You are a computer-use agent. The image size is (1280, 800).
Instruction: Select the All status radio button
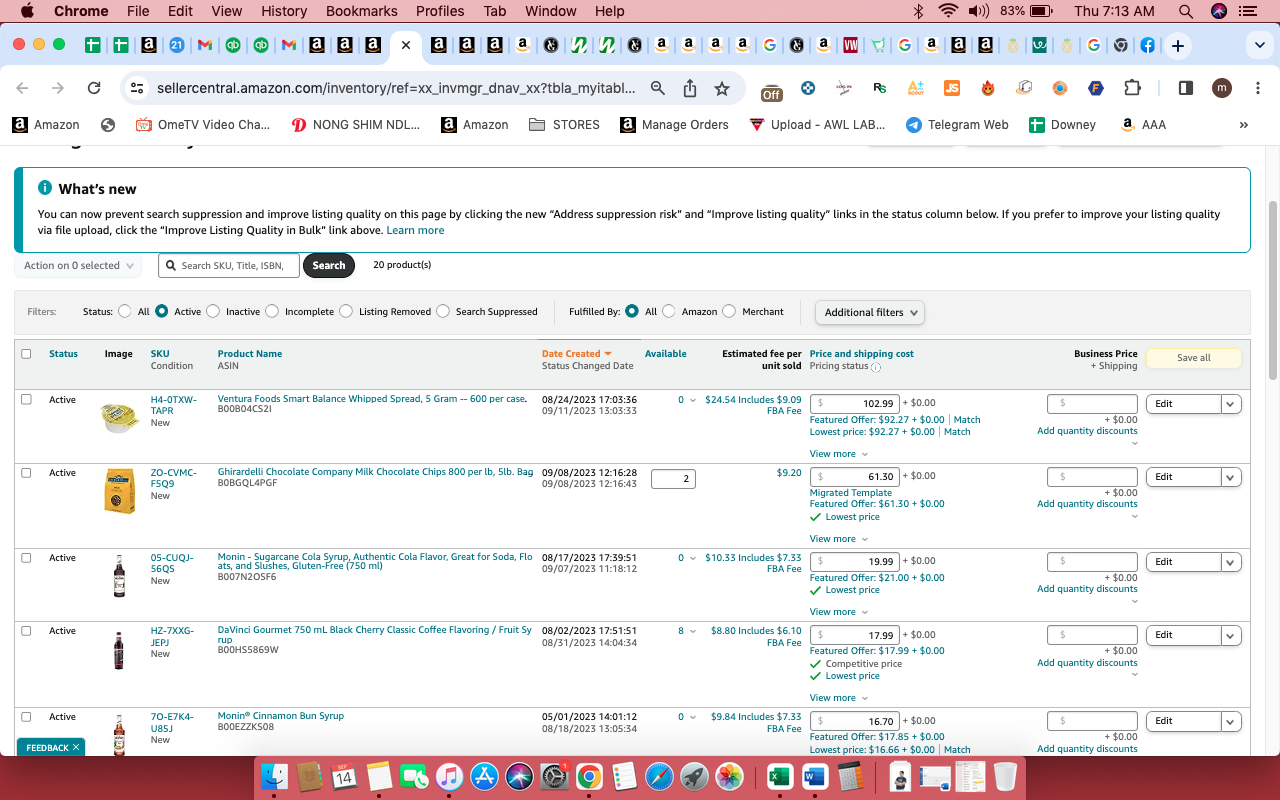pos(125,311)
